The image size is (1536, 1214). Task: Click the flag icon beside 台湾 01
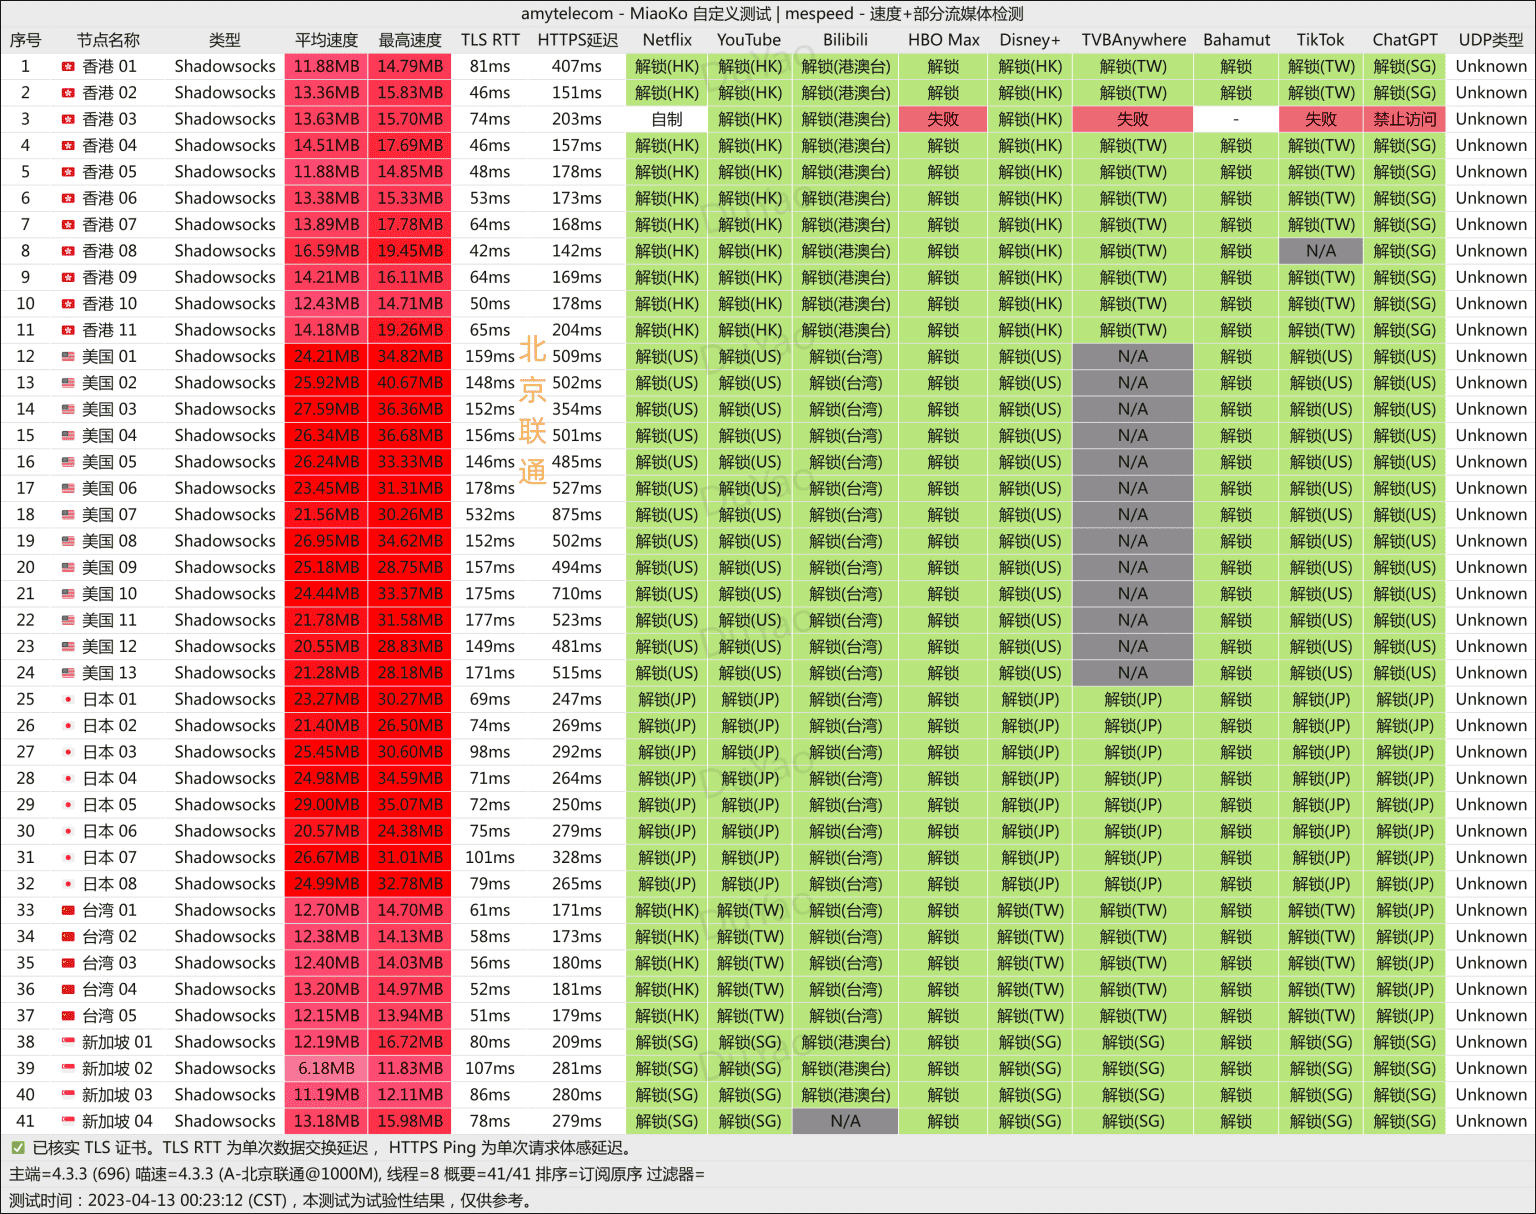coord(68,911)
